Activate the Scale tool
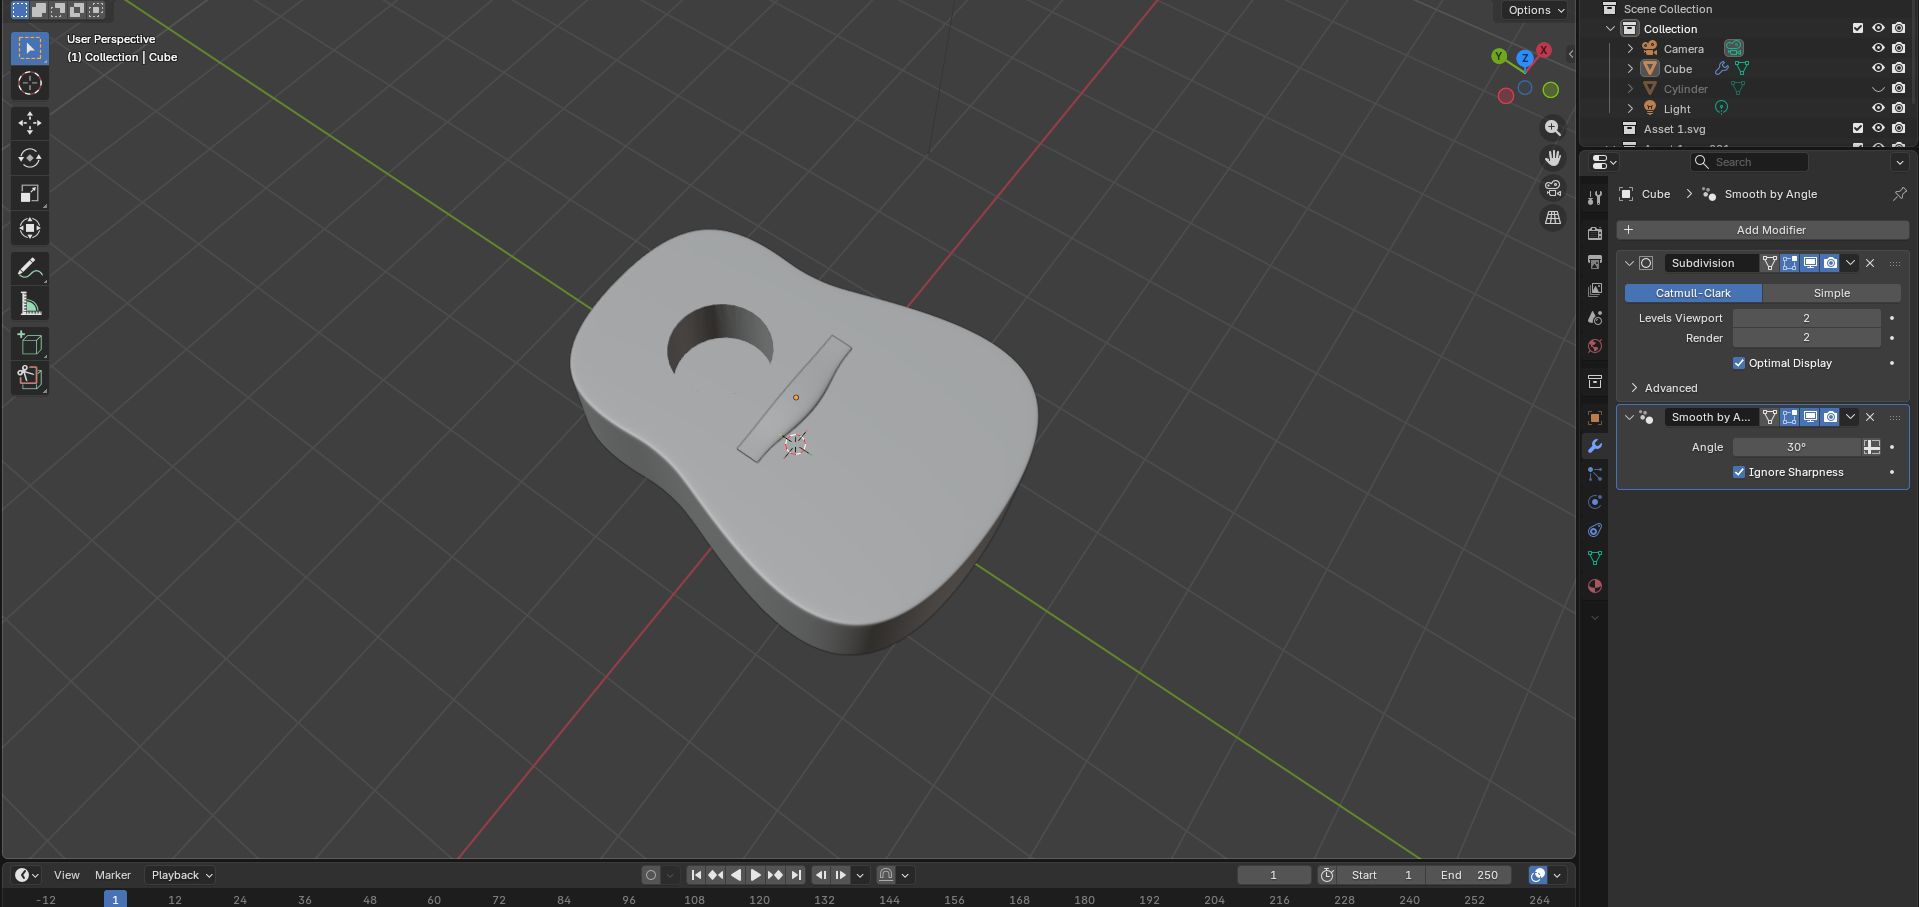Screen dimensions: 1919x907 30,193
